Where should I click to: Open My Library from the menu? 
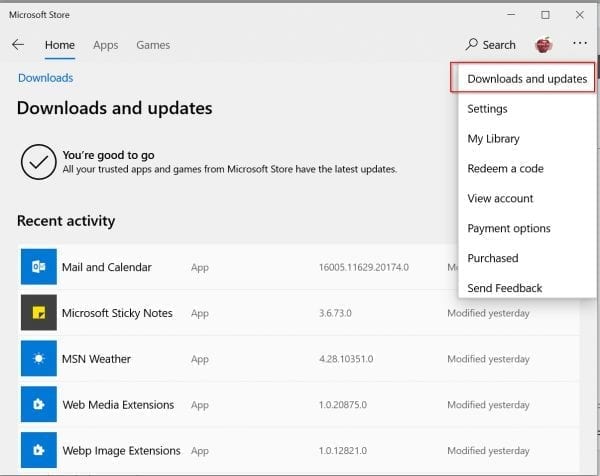(493, 139)
